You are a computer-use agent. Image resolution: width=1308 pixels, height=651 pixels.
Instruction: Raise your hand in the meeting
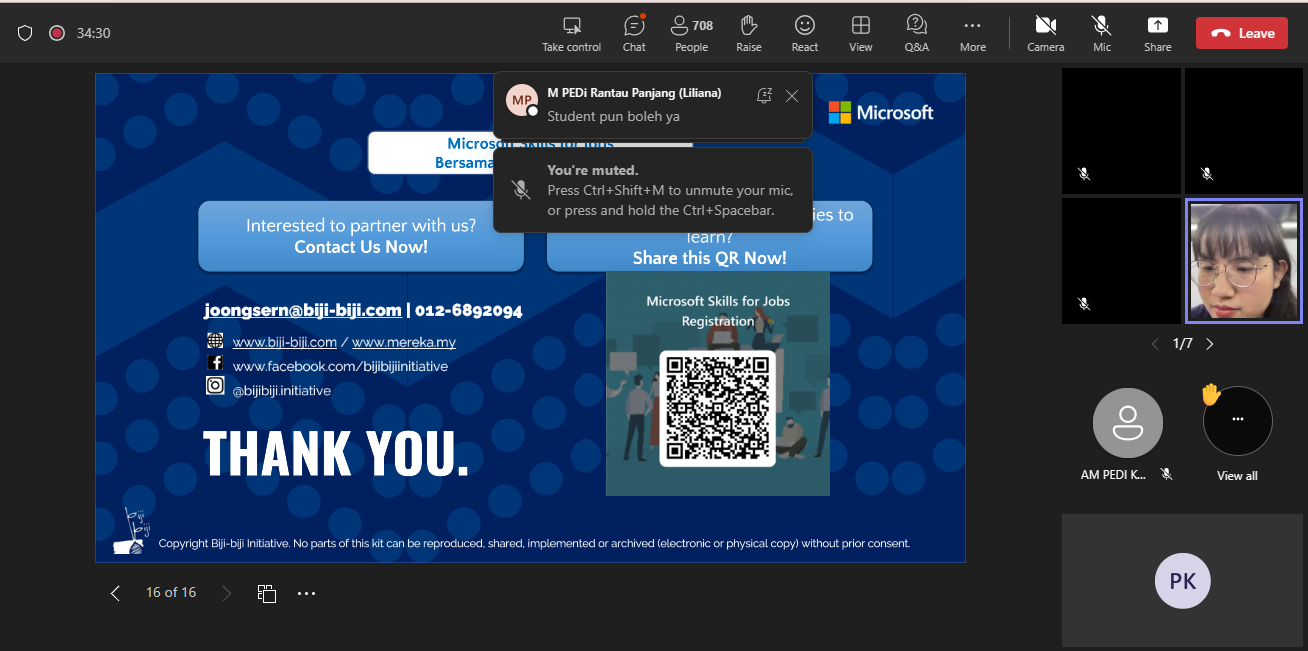(x=748, y=32)
